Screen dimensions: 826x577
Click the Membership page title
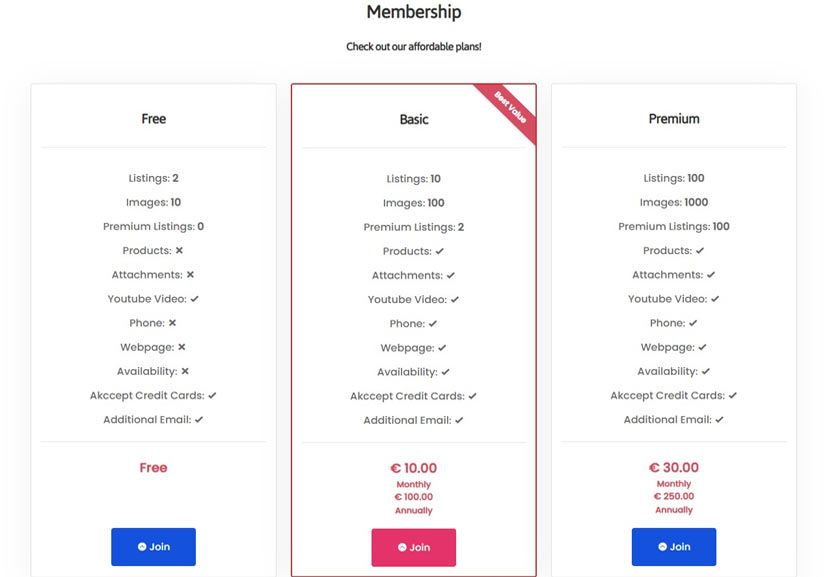tap(413, 12)
